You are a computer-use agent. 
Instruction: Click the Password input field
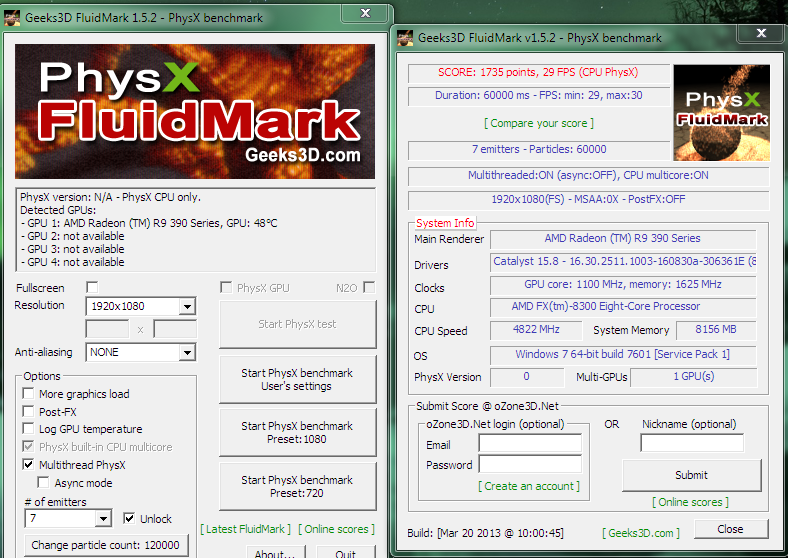530,464
